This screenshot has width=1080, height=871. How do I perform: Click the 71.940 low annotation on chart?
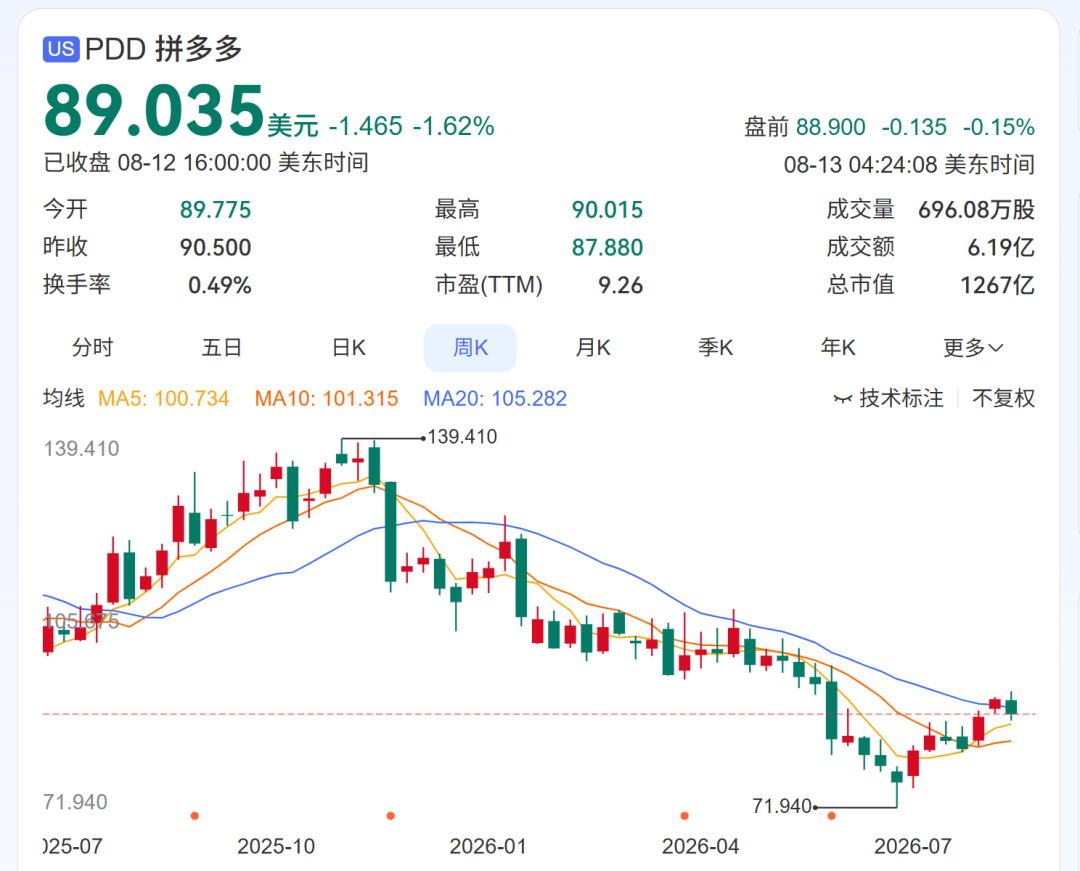(782, 806)
